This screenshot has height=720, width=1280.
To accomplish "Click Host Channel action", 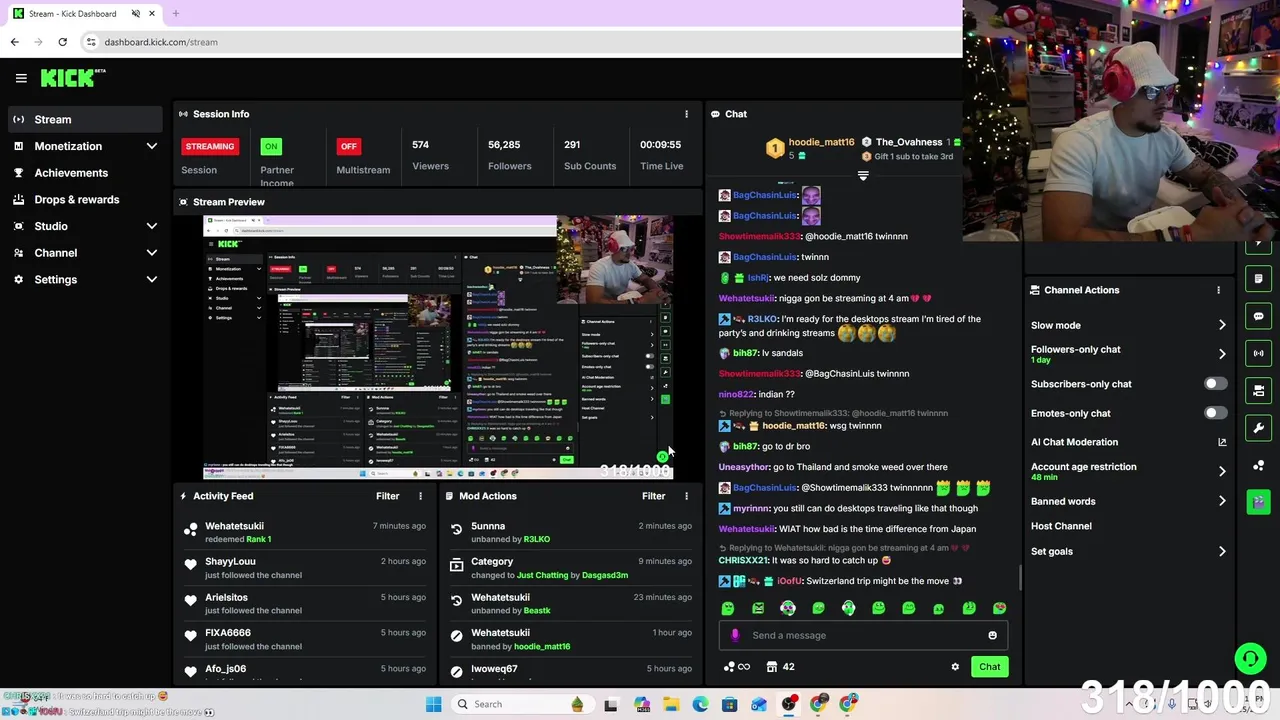I will coord(1061,526).
